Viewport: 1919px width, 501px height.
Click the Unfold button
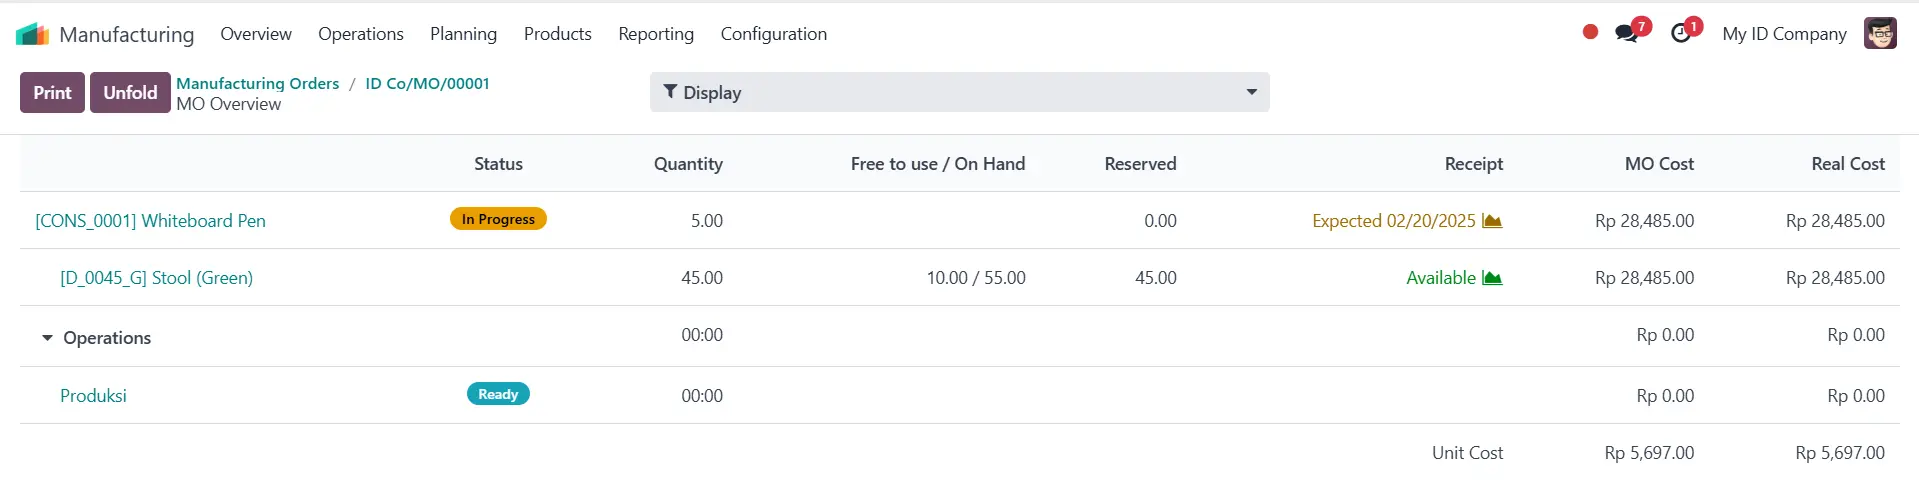(x=130, y=92)
